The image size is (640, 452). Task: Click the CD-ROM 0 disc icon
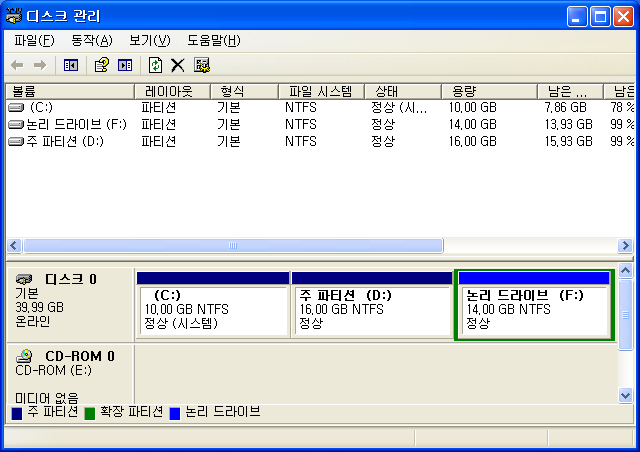(24, 356)
